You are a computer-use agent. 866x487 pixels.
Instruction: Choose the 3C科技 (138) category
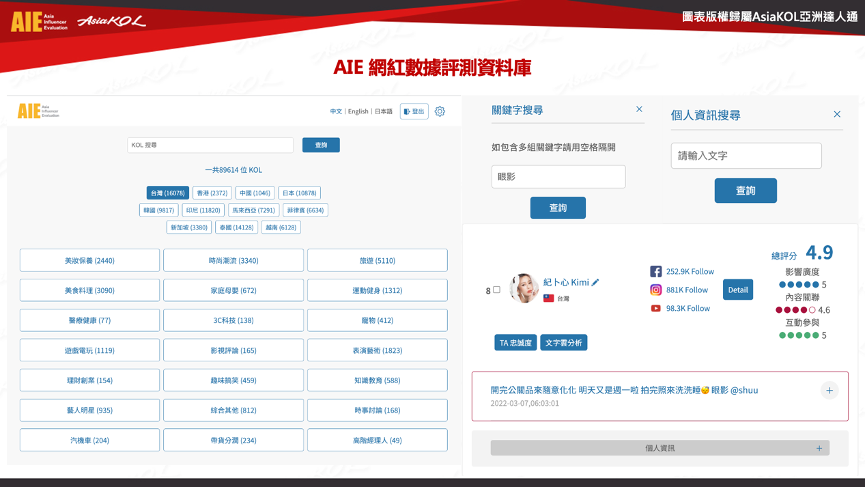click(234, 320)
